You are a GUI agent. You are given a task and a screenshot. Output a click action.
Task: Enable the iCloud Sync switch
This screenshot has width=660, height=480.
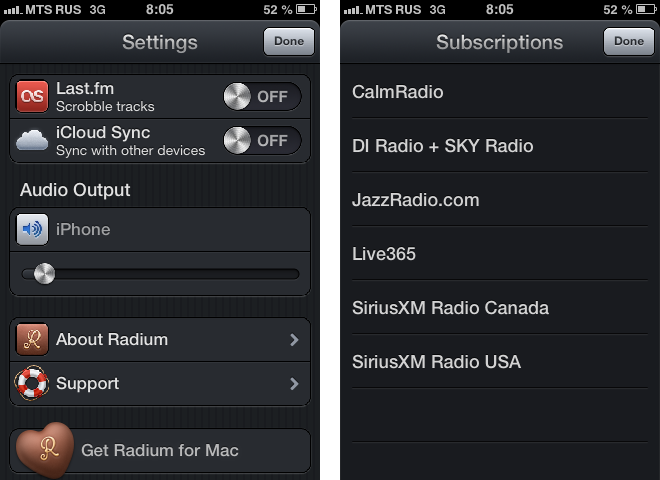[x=261, y=140]
